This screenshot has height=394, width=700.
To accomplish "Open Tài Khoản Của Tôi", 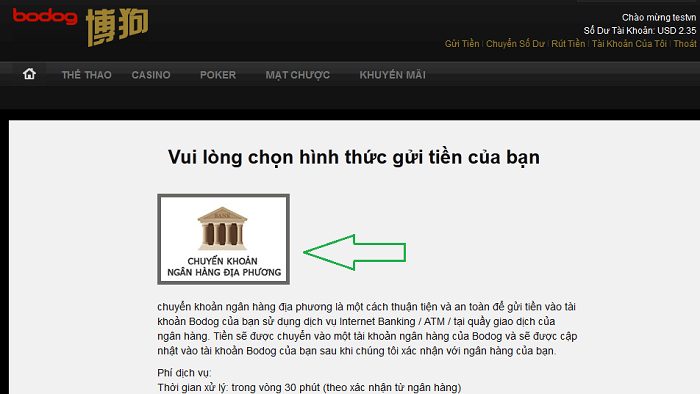I will click(x=629, y=44).
